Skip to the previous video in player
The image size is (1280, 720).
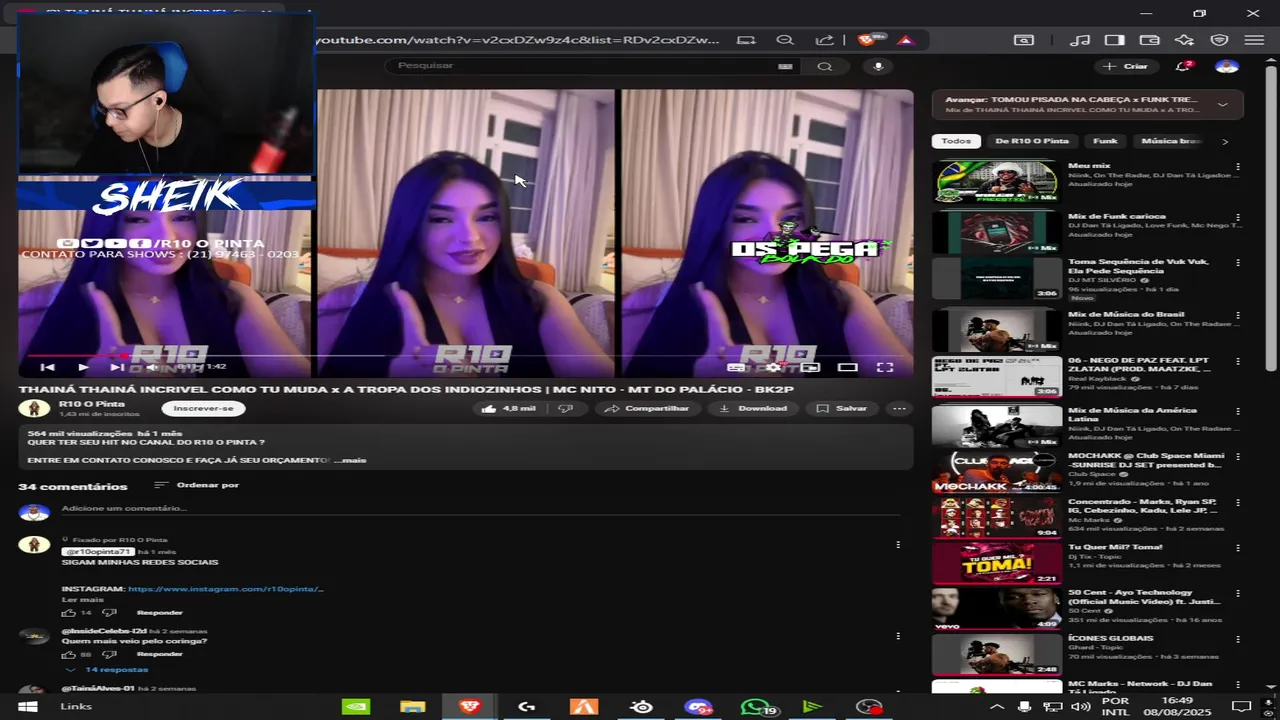click(47, 367)
